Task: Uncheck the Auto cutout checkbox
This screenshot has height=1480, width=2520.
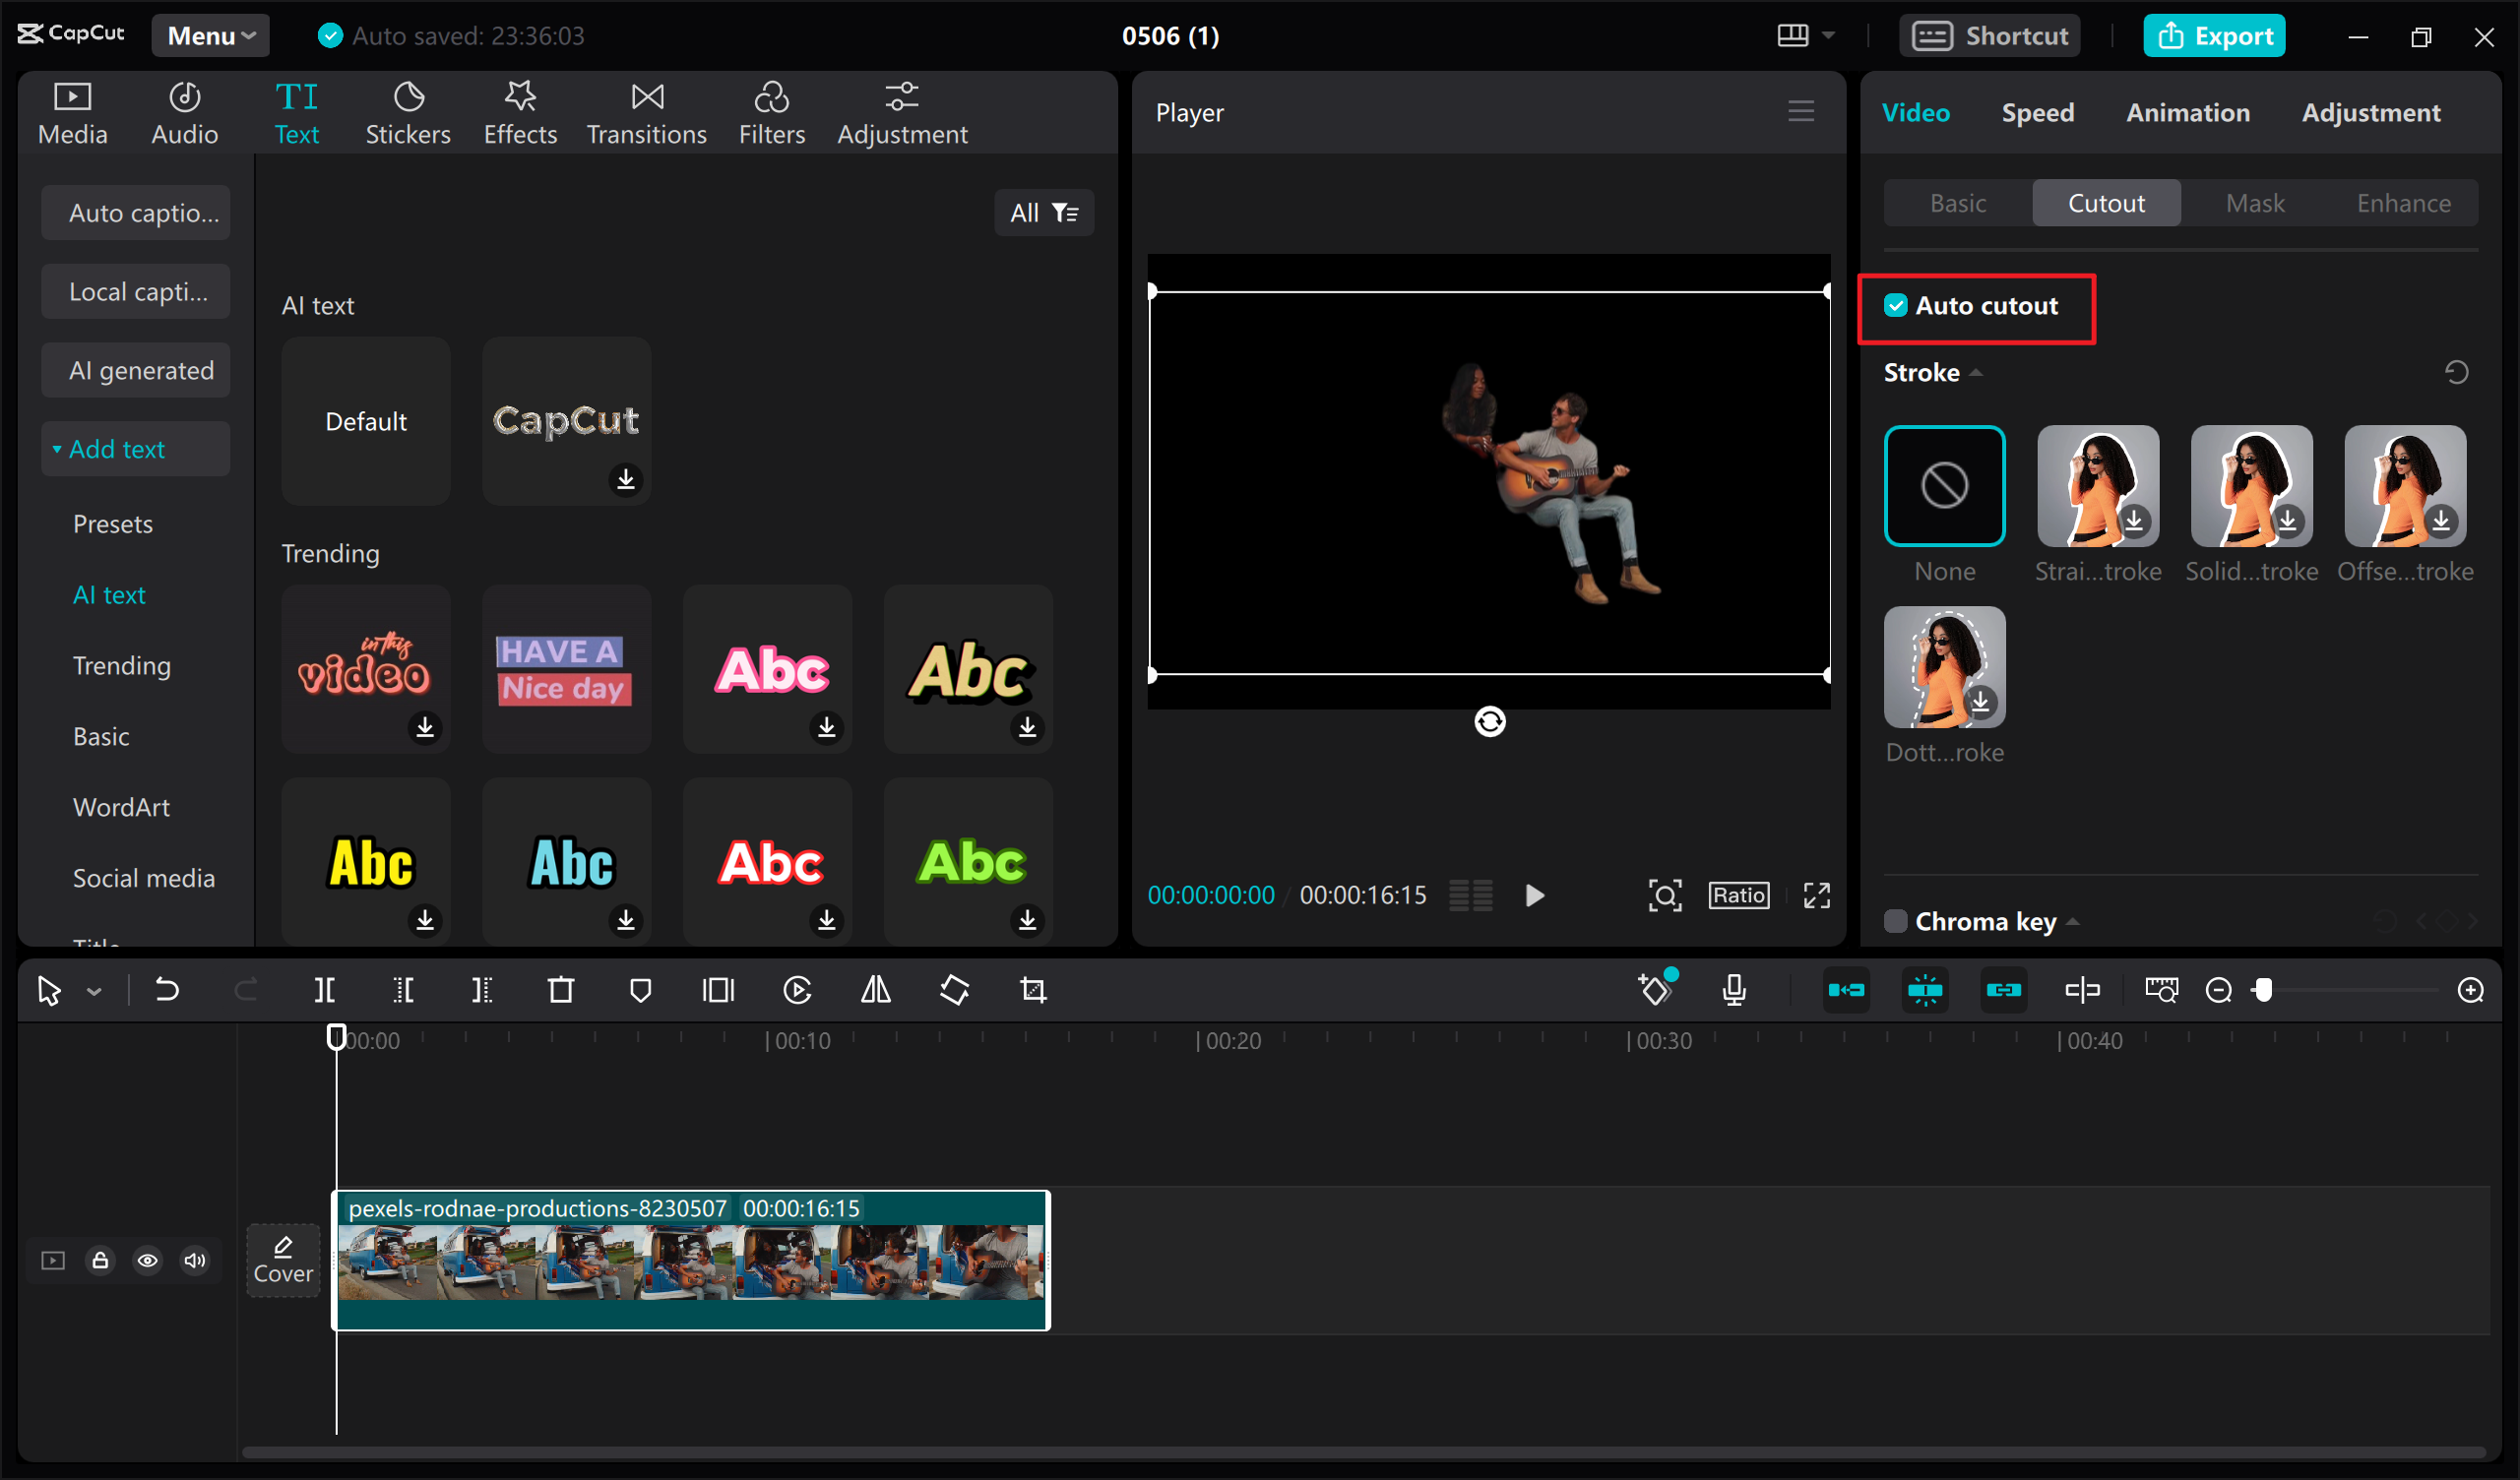Action: pos(1896,306)
